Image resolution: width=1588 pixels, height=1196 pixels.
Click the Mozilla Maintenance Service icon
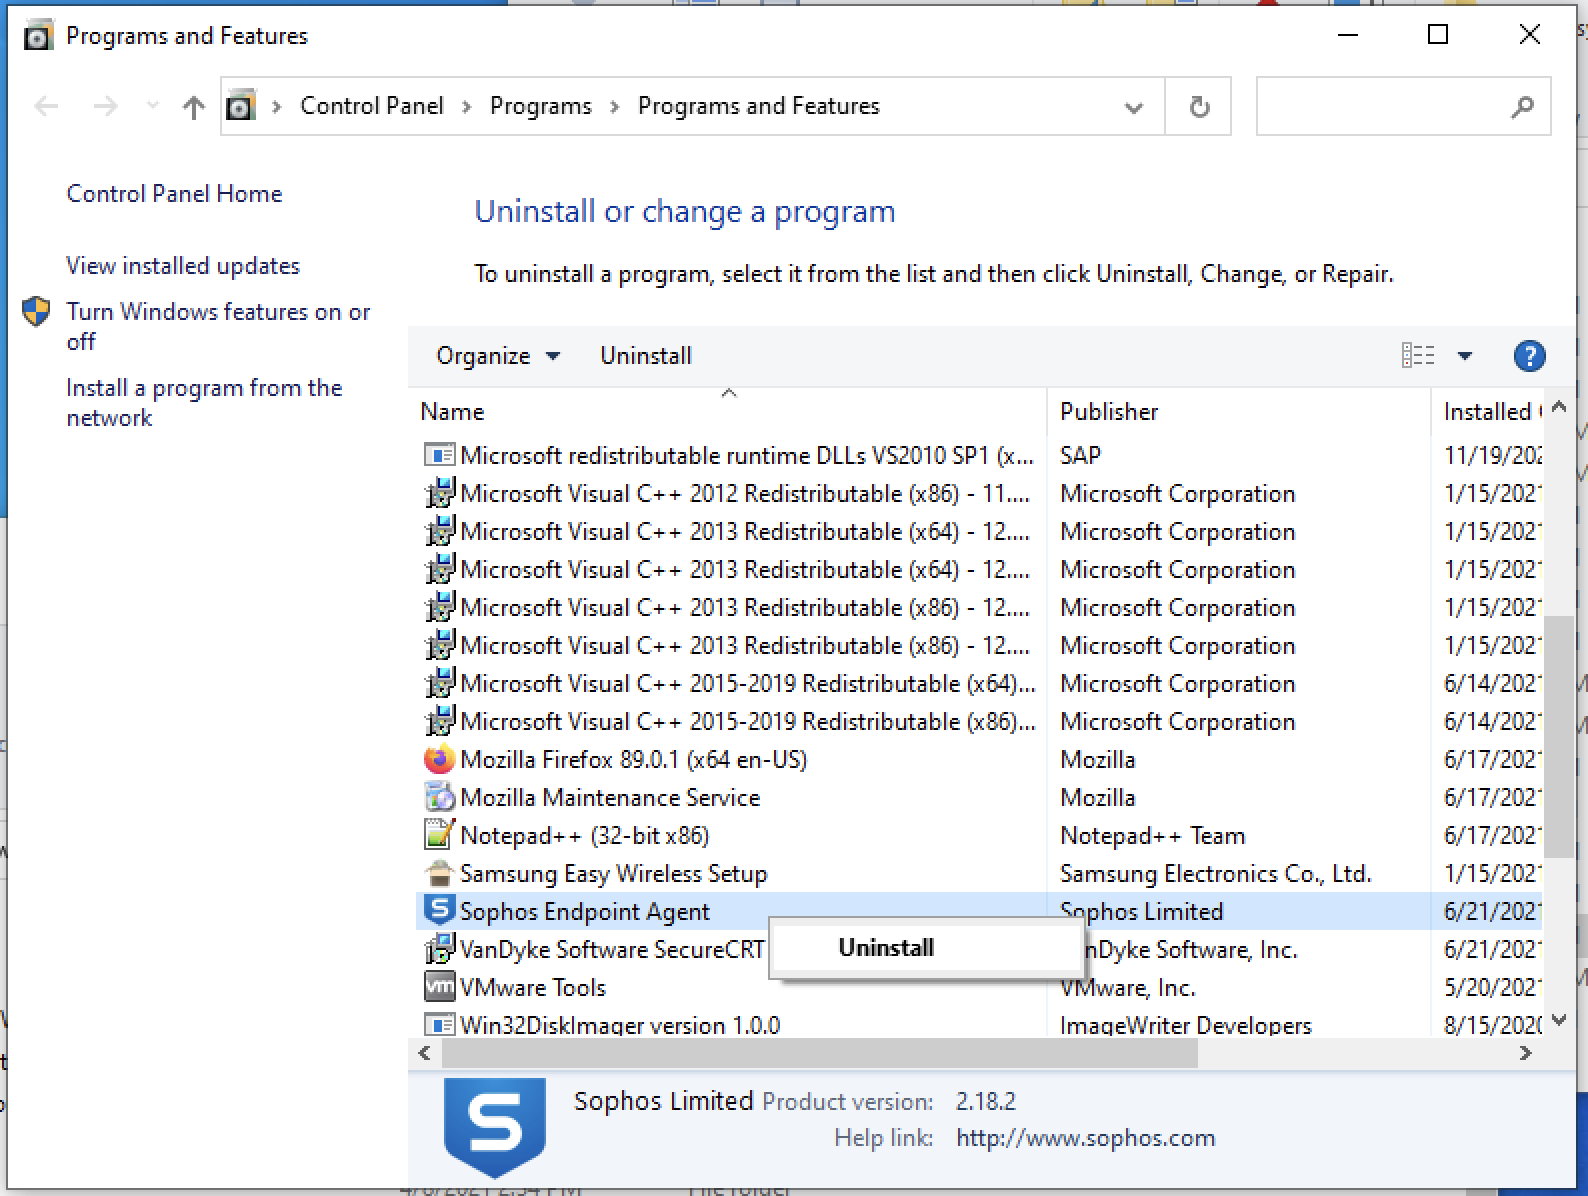point(439,798)
